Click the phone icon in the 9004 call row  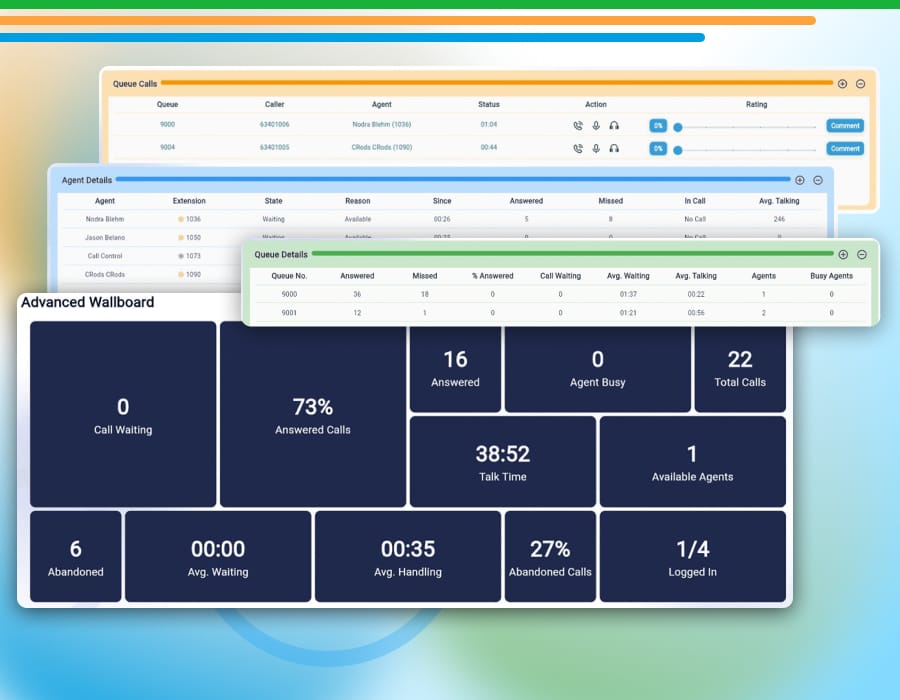(x=579, y=147)
